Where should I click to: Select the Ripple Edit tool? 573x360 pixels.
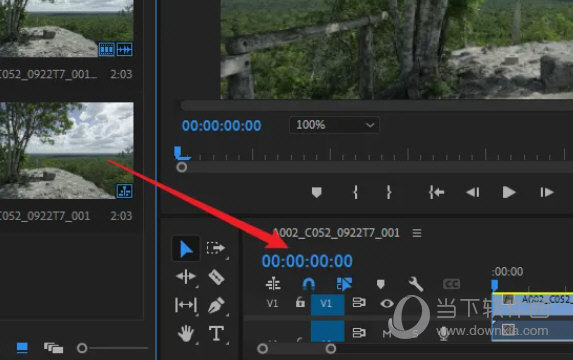coord(186,276)
